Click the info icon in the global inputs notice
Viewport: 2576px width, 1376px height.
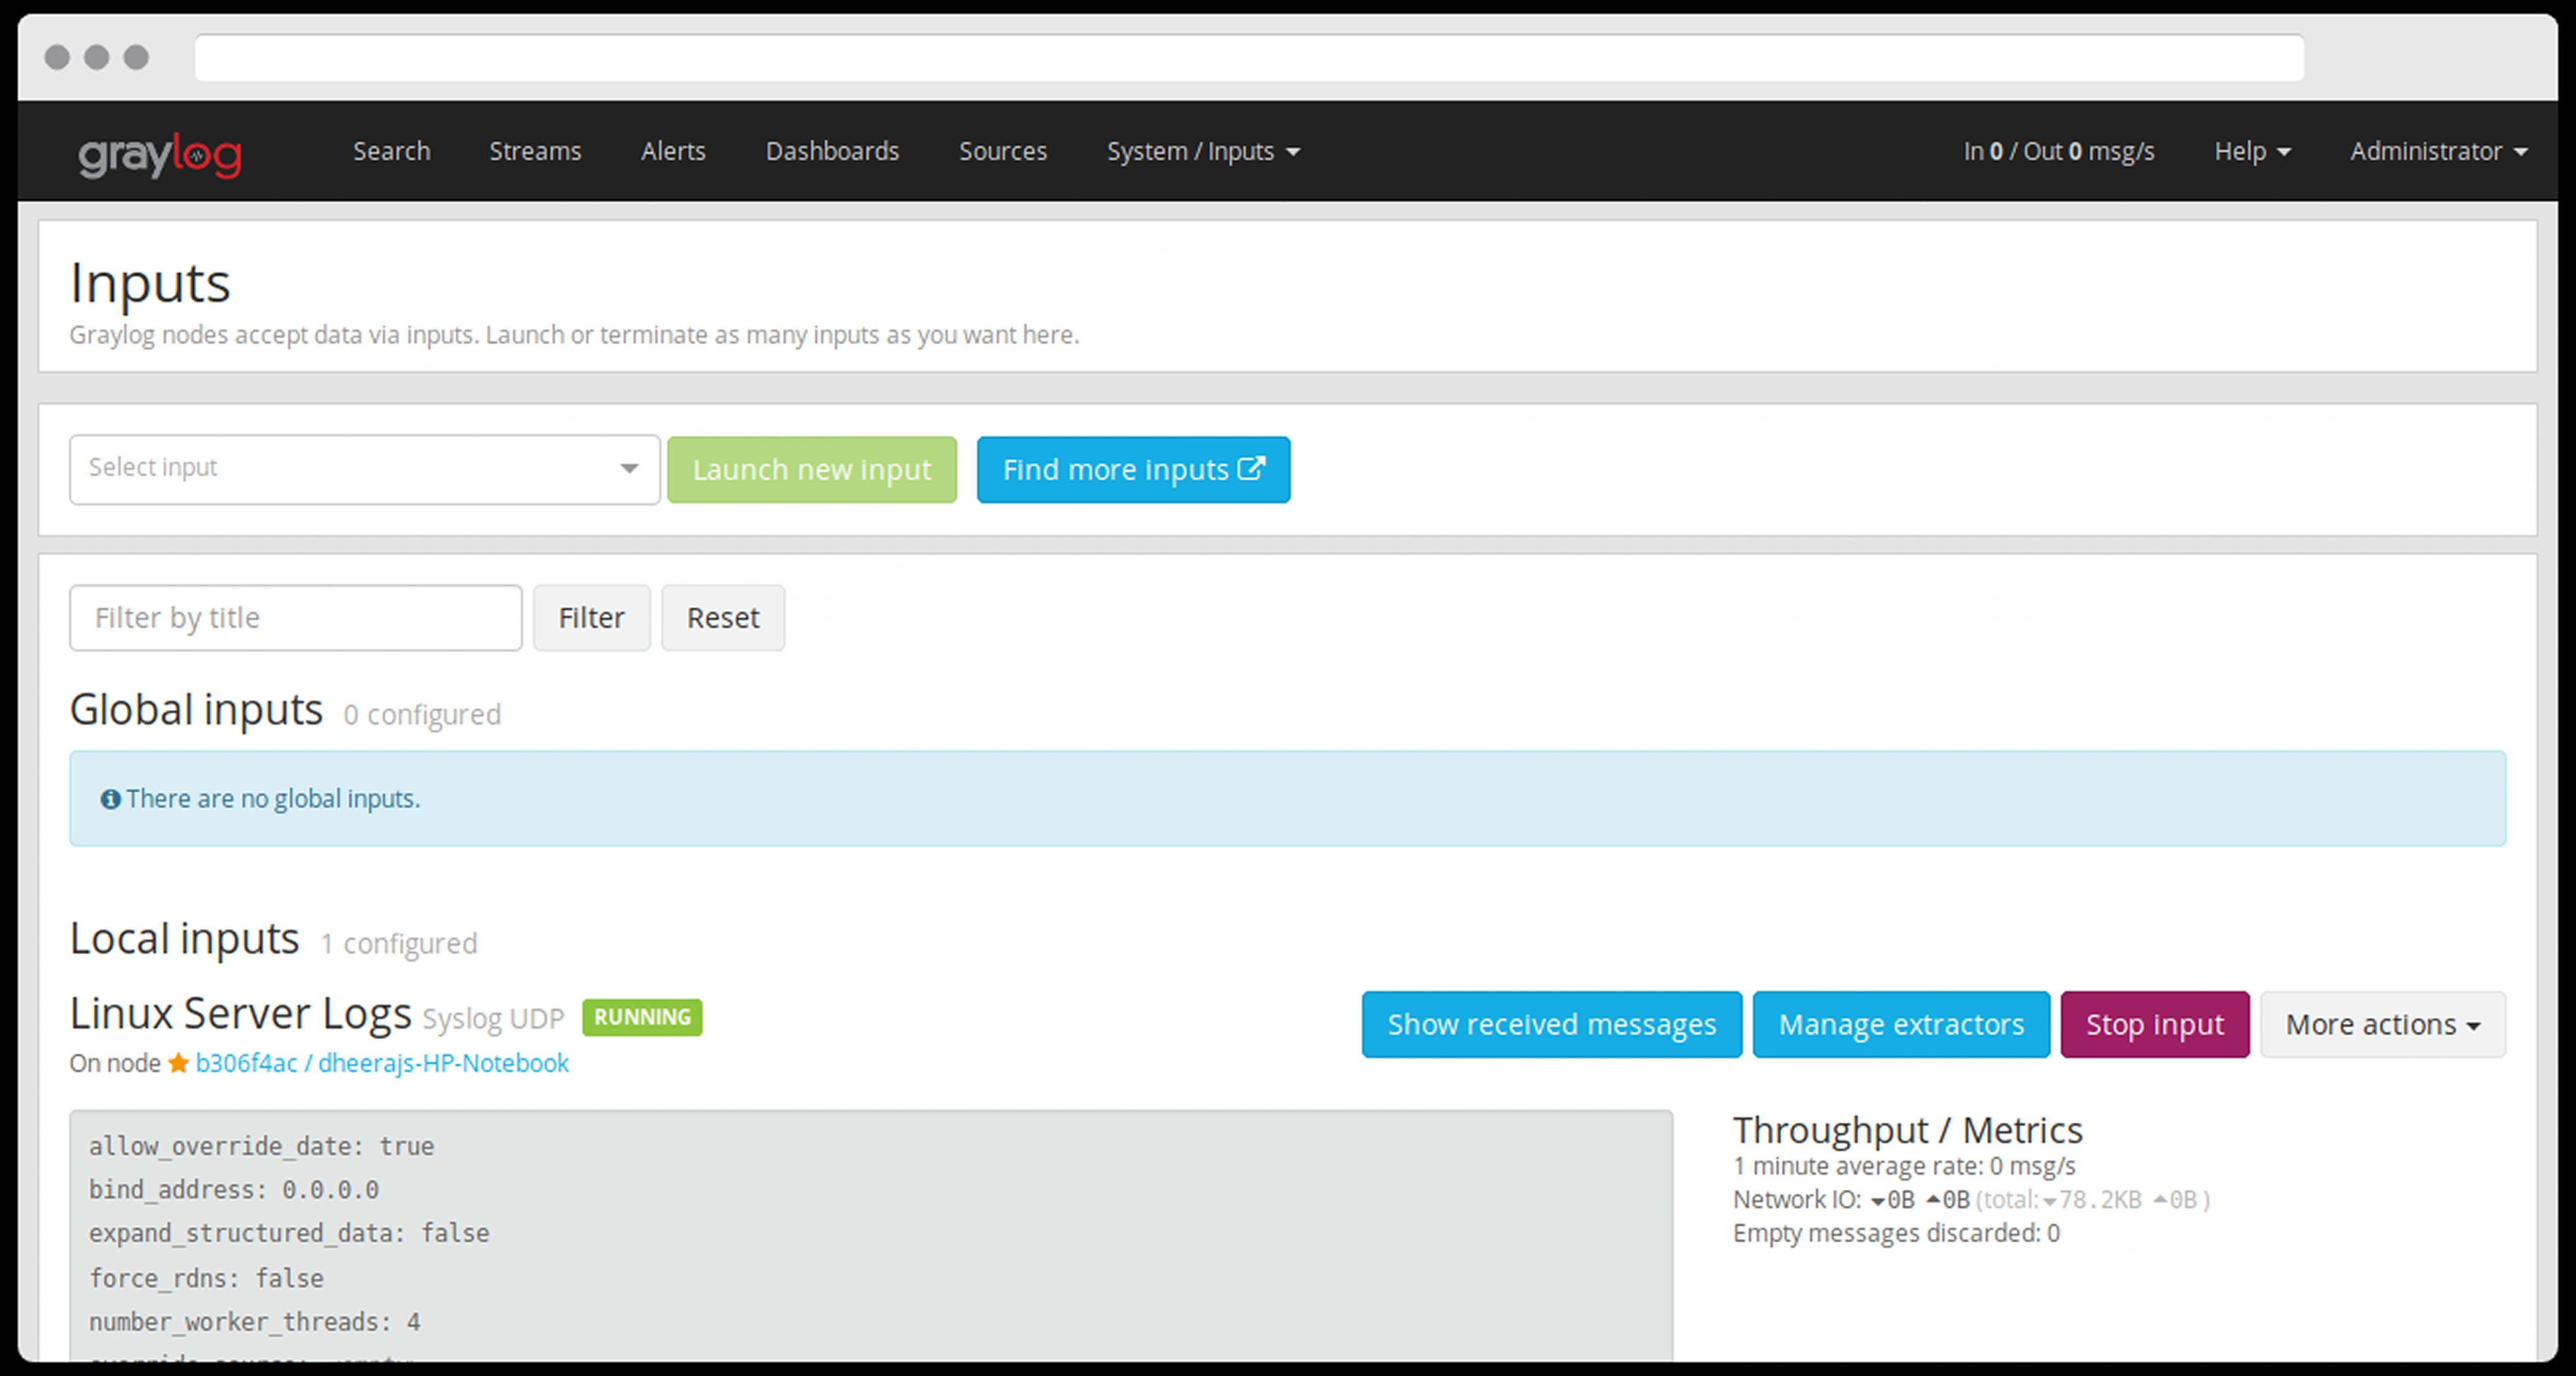click(x=110, y=799)
